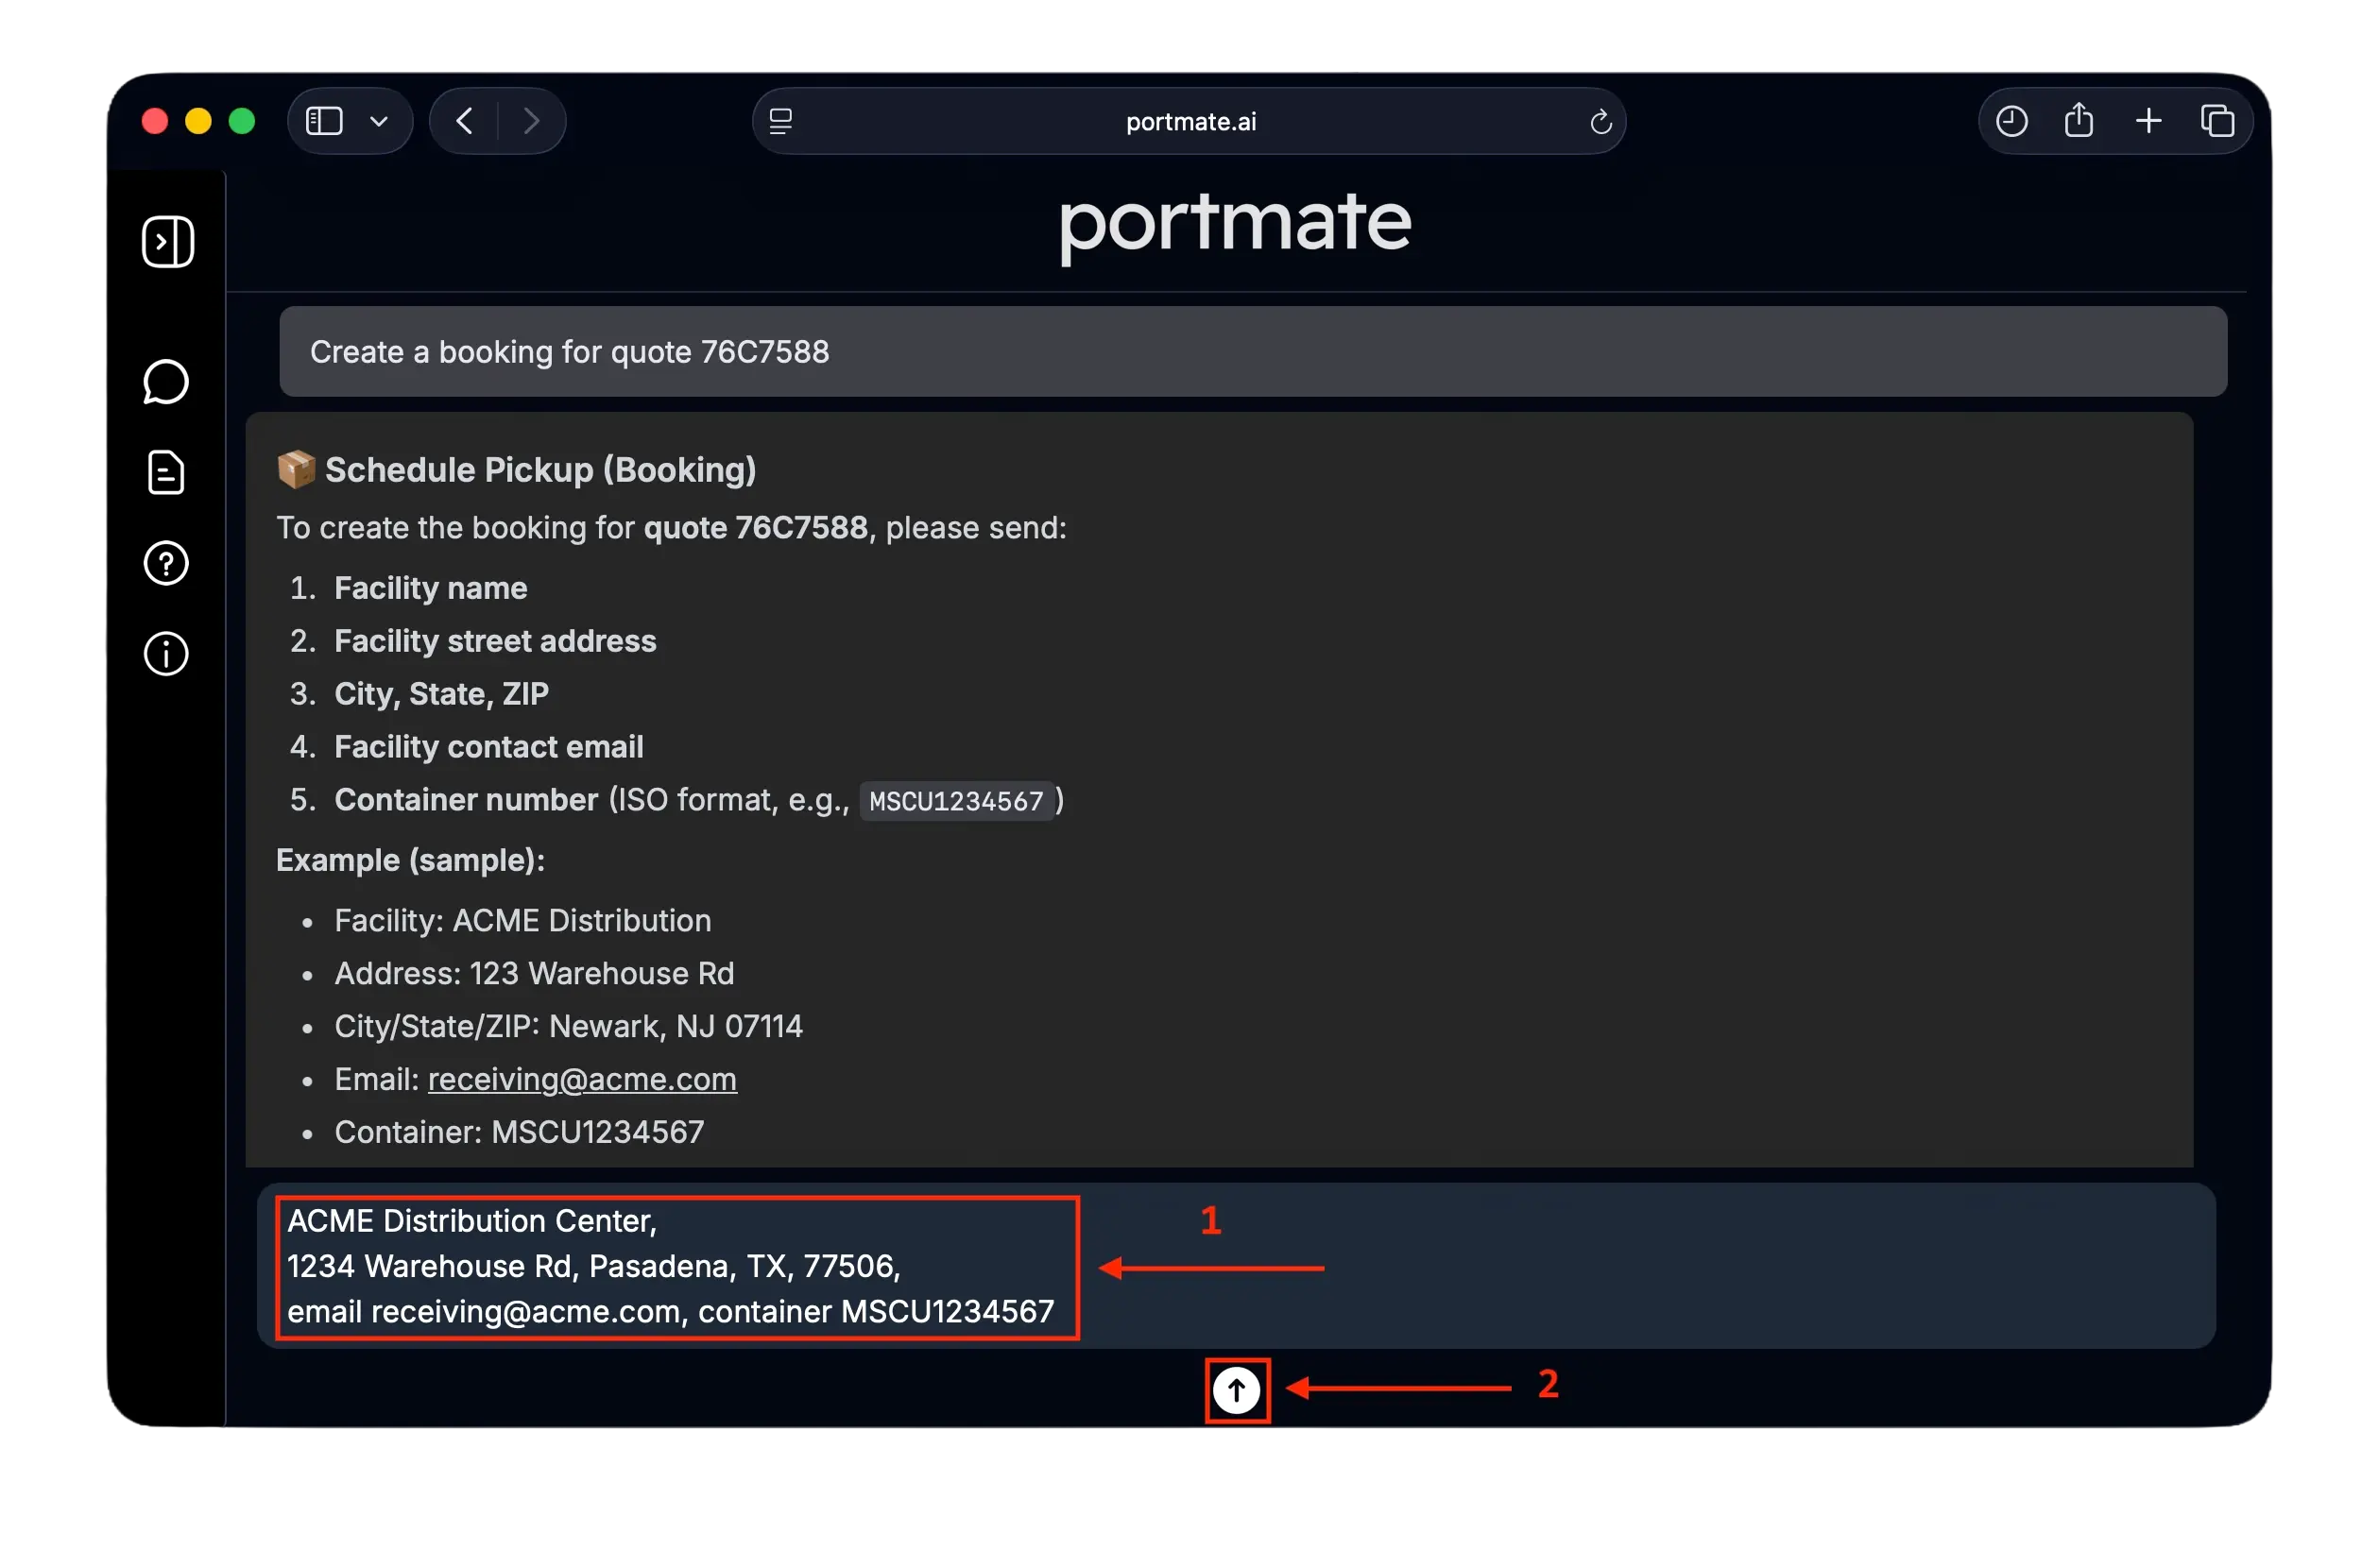The height and width of the screenshot is (1568, 2379).
Task: Click the message input text area
Action: (x=1236, y=1267)
